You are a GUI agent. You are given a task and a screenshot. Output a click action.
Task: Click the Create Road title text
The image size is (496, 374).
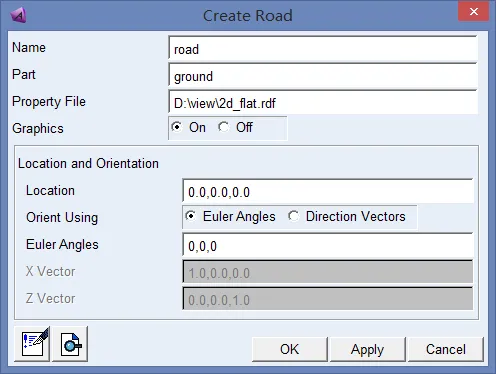point(248,16)
